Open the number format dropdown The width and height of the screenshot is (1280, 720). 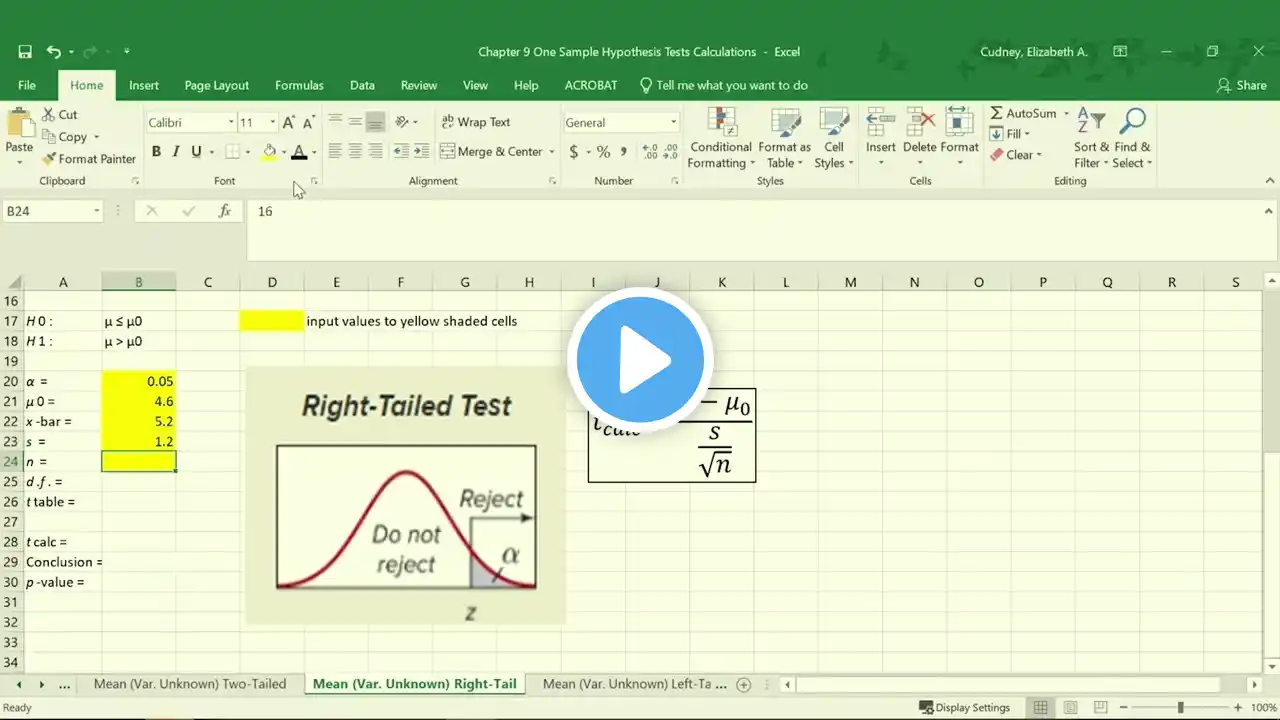coord(673,123)
